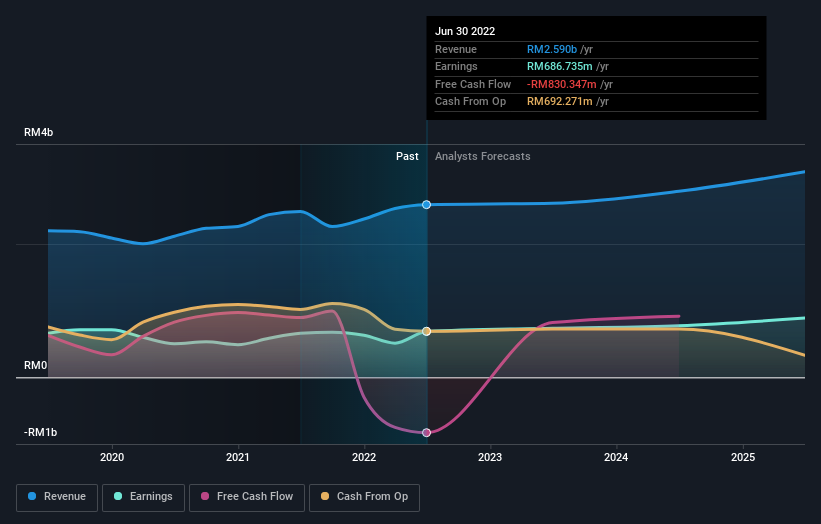Toggle the Free Cash Flow legend button
Viewport: 821px width, 524px height.
[x=247, y=497]
